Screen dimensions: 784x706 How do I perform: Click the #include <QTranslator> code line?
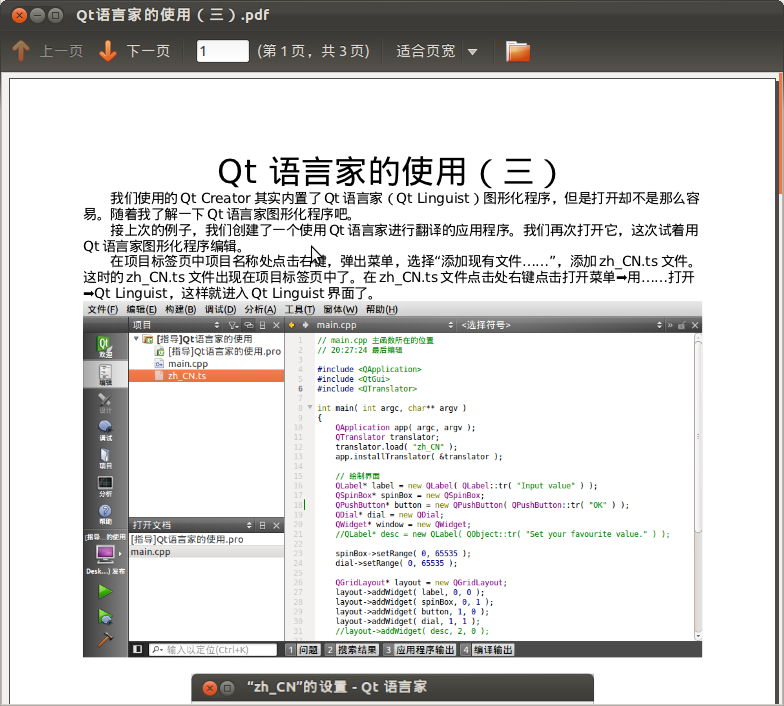366,388
